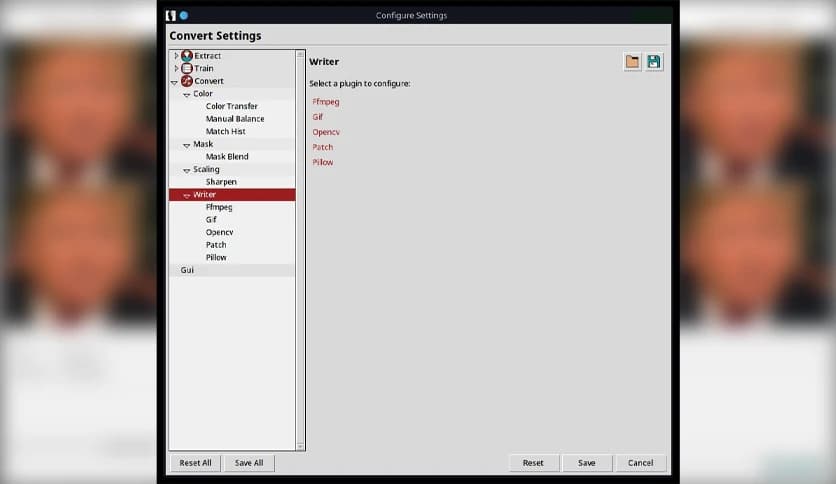Screen dimensions: 836x484
Task: Select Color Transfer in the tree
Action: pos(231,106)
